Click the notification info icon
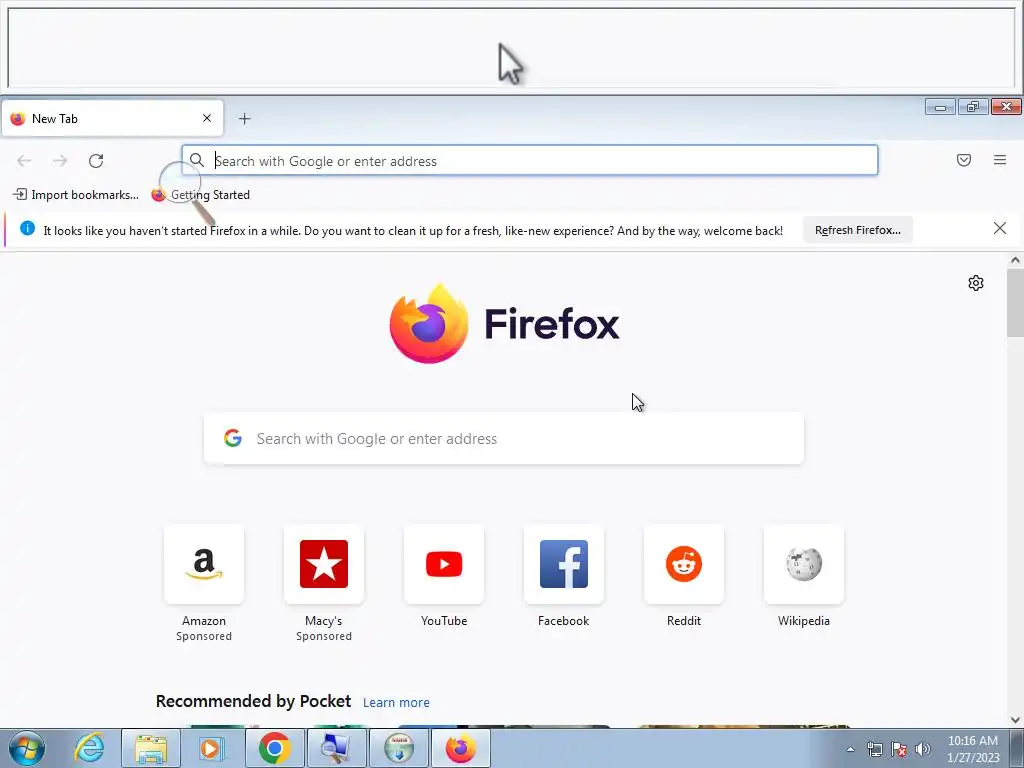1024x768 pixels. point(27,229)
